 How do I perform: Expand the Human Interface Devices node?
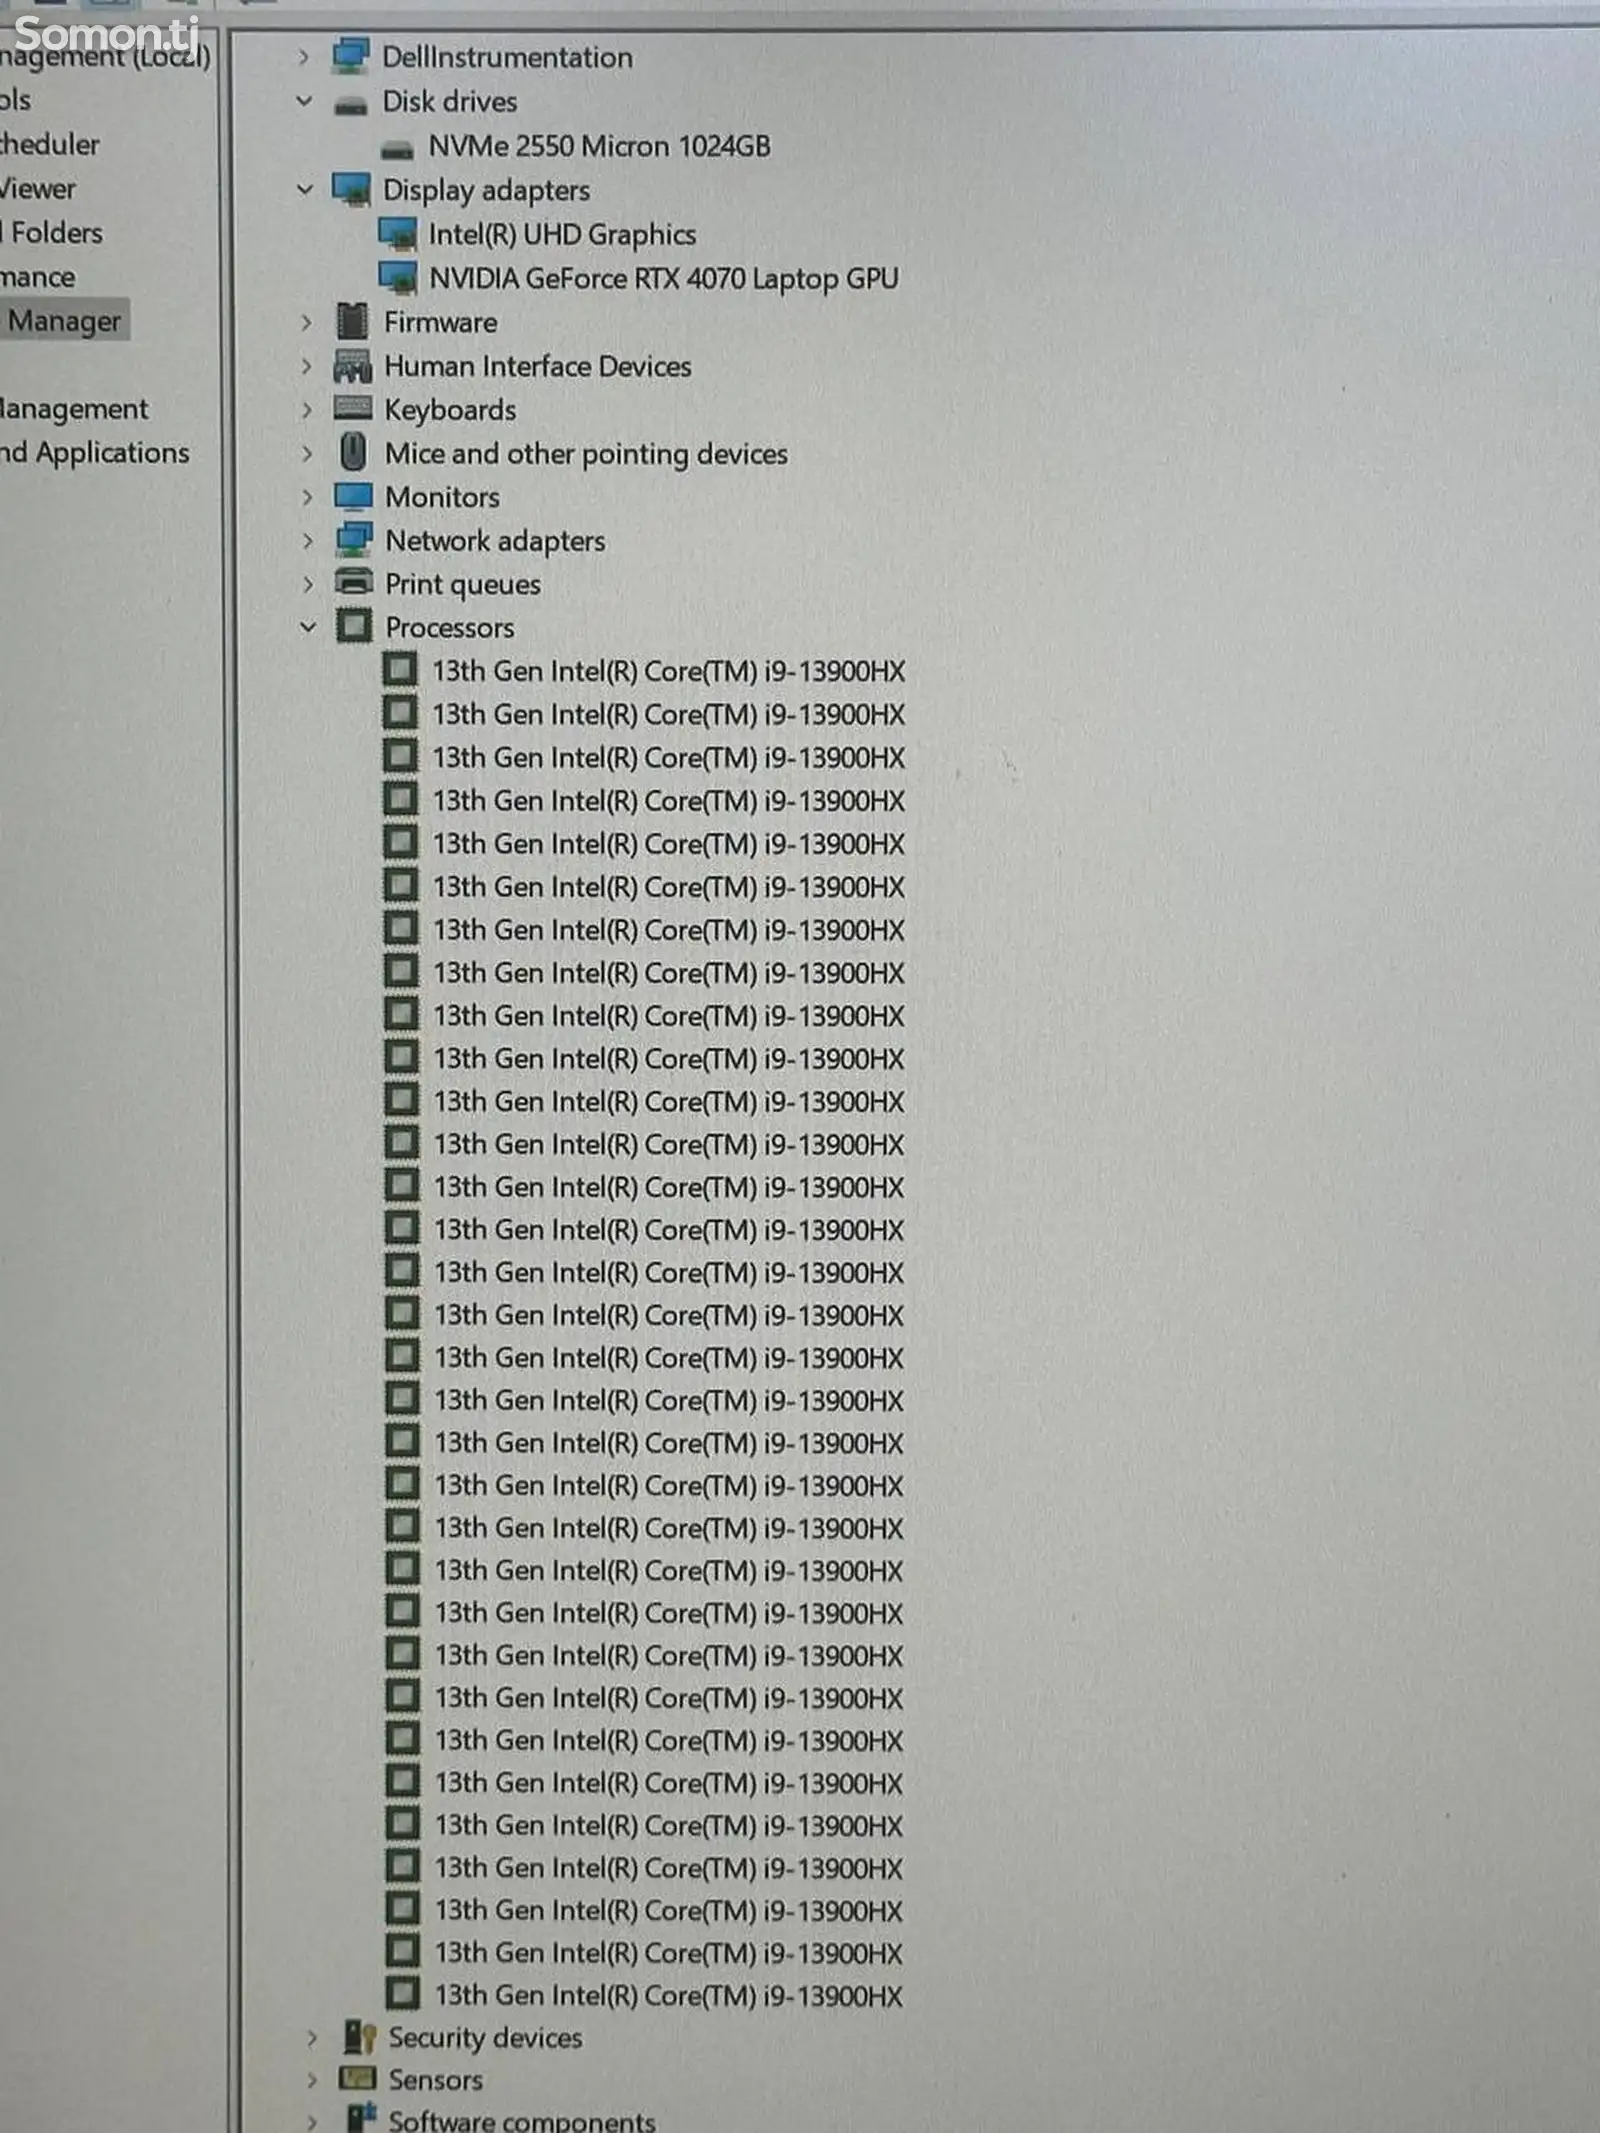click(x=306, y=366)
